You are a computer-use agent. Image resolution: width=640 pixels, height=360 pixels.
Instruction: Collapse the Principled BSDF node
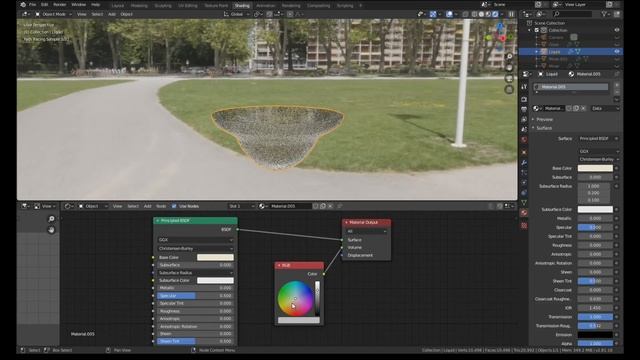coord(158,221)
